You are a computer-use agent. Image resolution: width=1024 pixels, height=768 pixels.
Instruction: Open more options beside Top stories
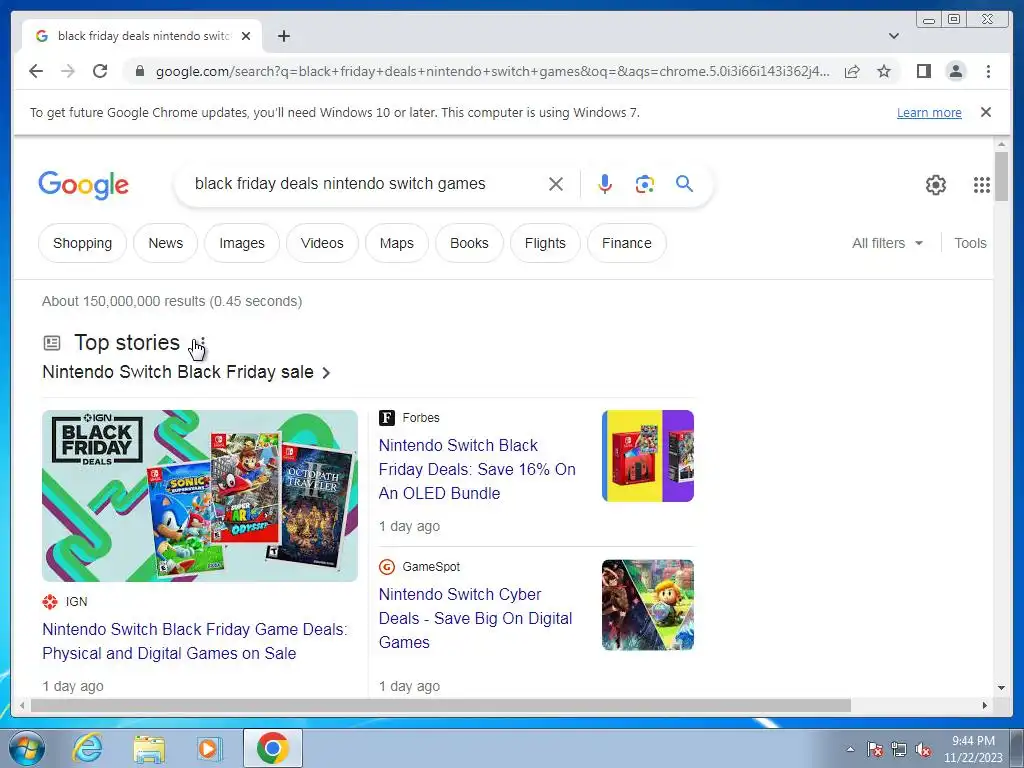coord(202,344)
